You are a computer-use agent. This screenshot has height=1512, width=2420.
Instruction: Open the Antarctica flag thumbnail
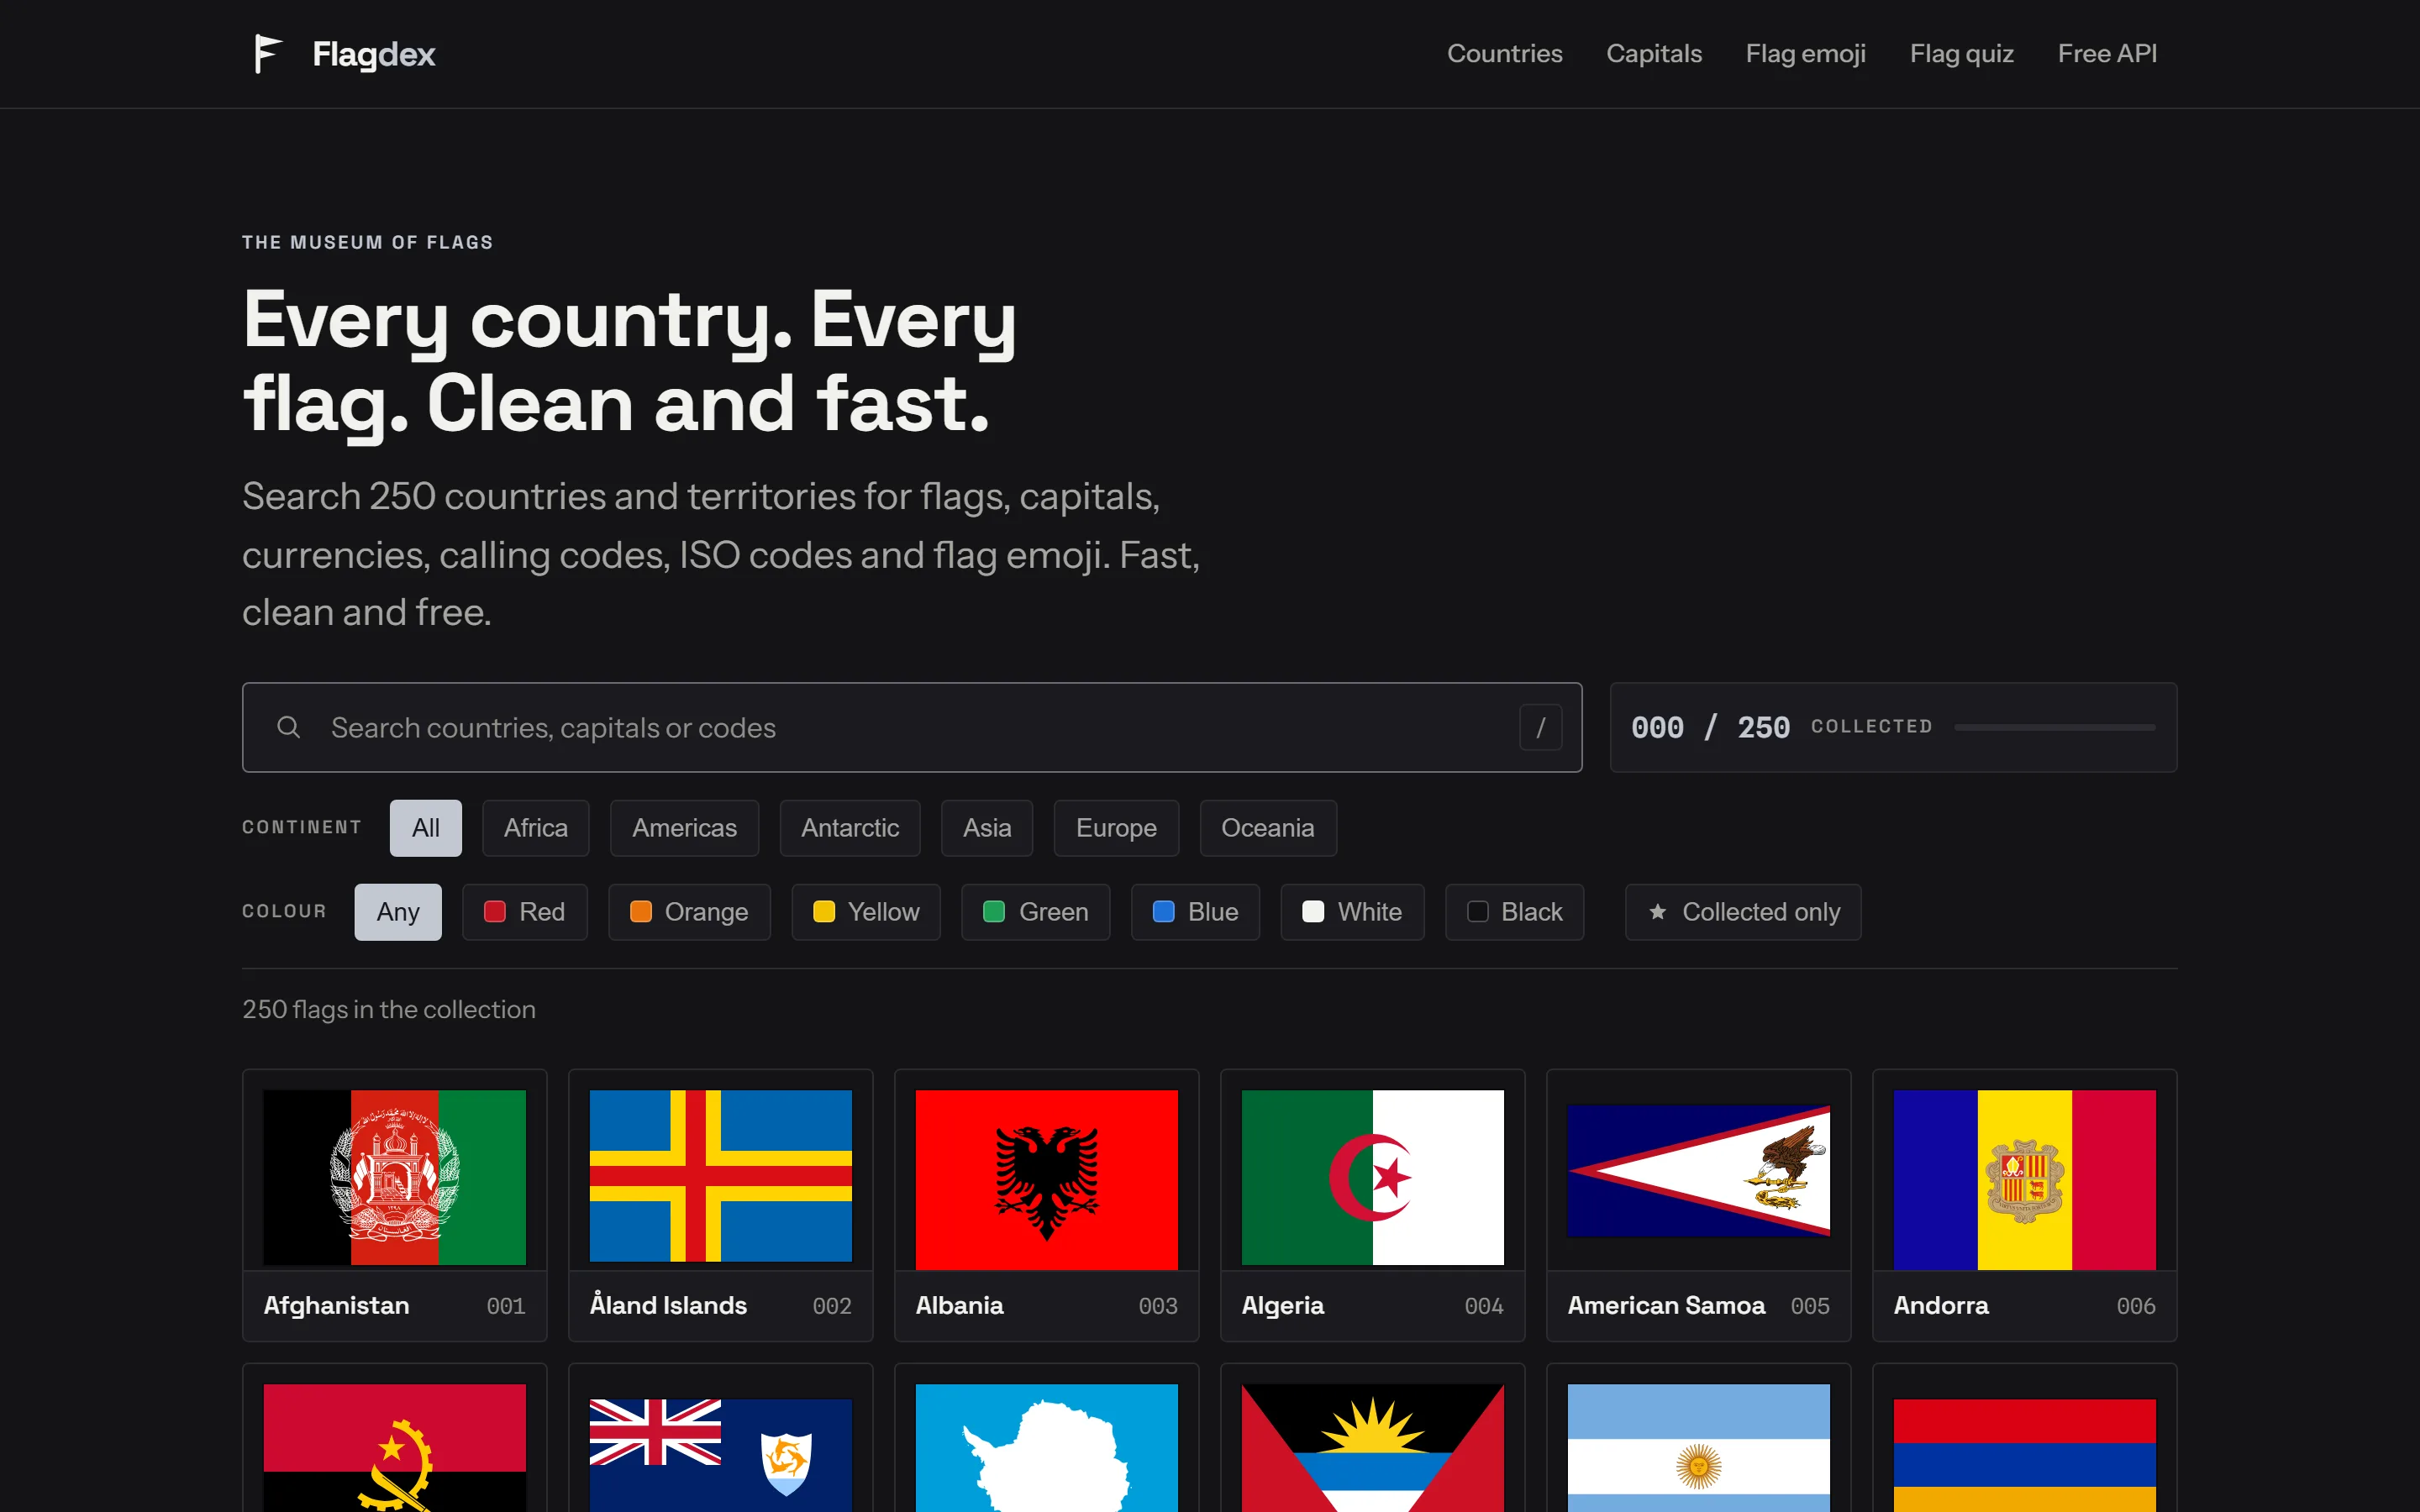pyautogui.click(x=1046, y=1447)
